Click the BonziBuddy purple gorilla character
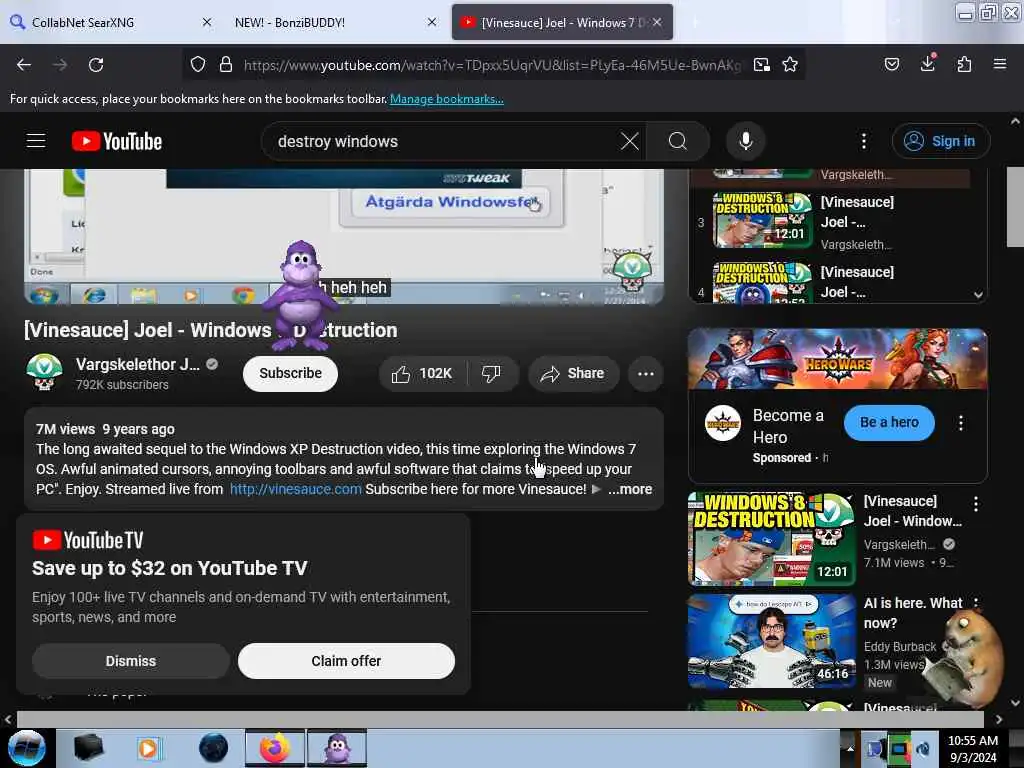Viewport: 1024px width, 768px height. 300,295
